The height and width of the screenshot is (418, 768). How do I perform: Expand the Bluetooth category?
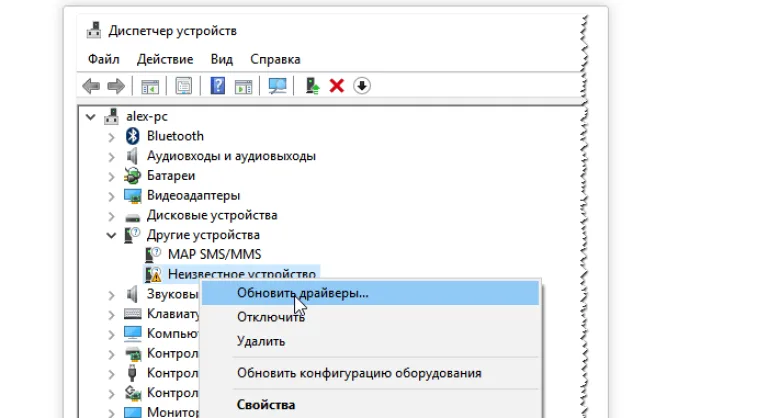click(111, 137)
